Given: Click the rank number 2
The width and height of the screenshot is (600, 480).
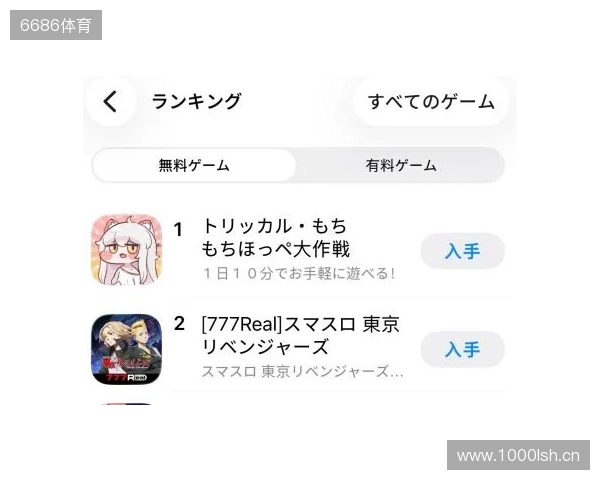Looking at the screenshot, I should click(x=179, y=324).
